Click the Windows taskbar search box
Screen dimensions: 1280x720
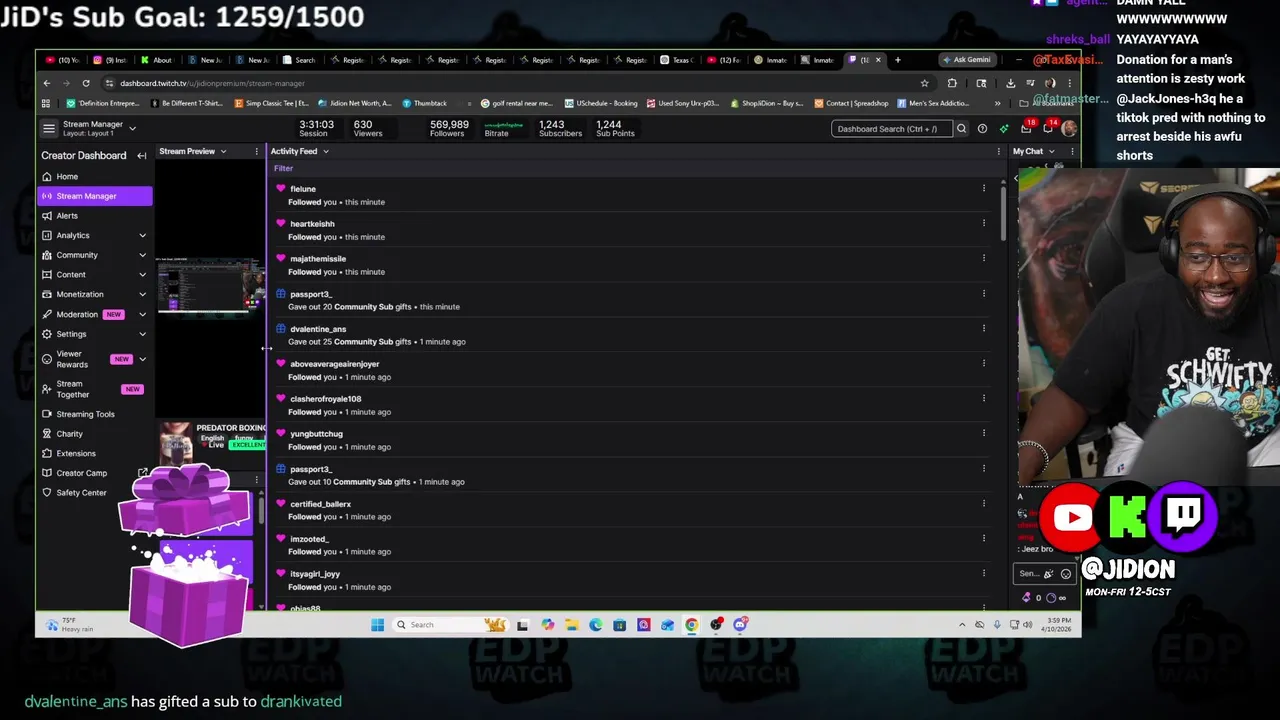(x=450, y=625)
